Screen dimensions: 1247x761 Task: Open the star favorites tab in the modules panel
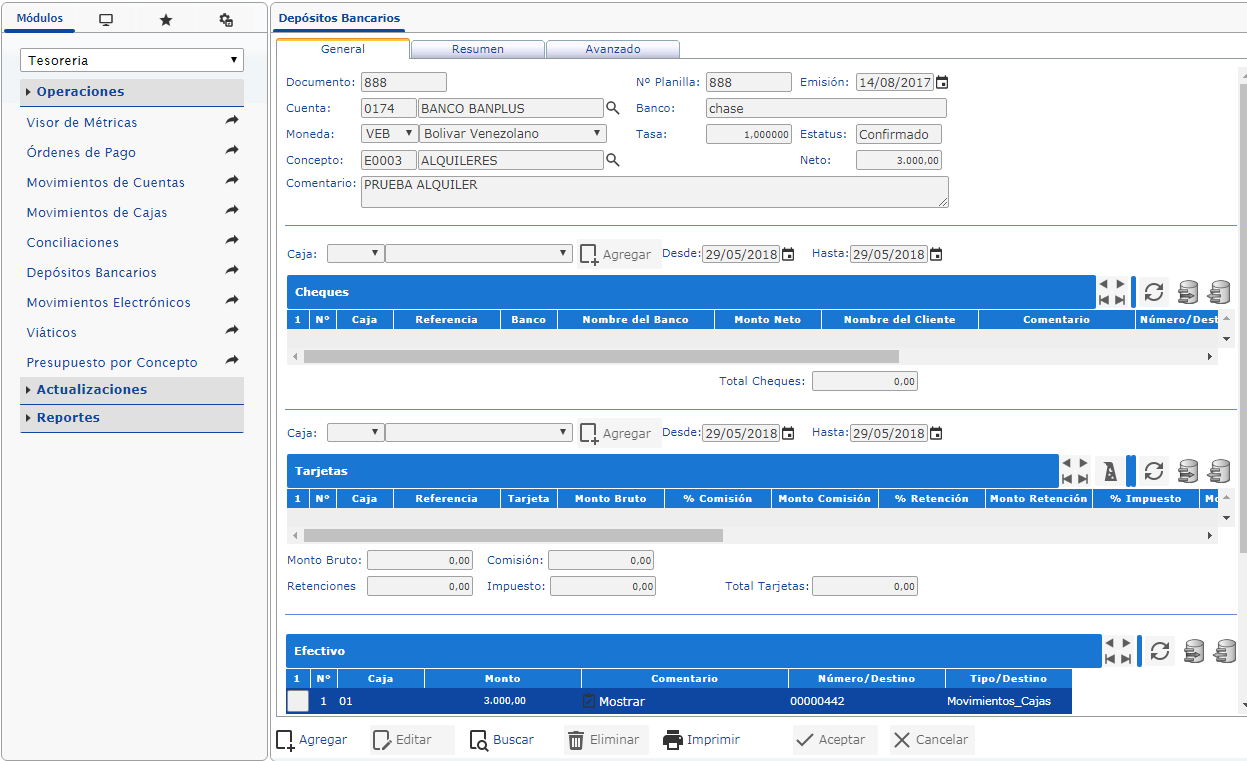coord(166,19)
